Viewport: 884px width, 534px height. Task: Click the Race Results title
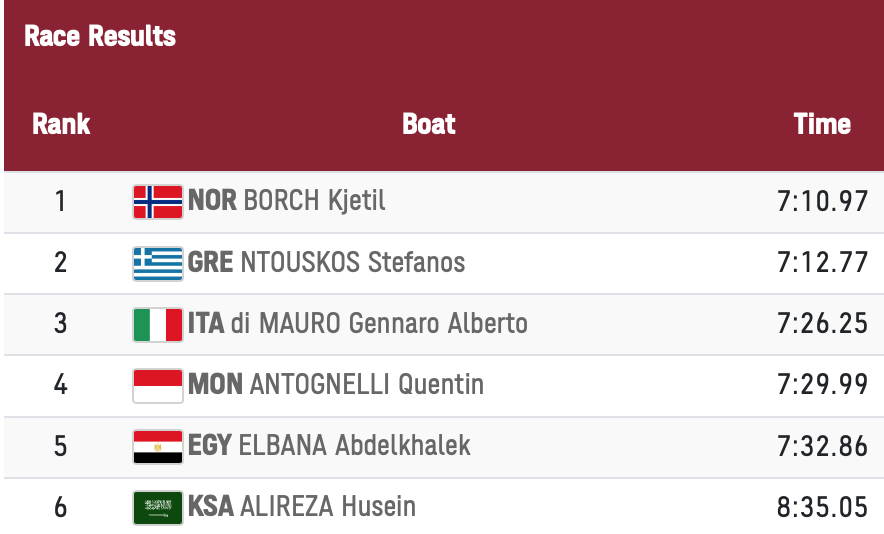click(100, 36)
